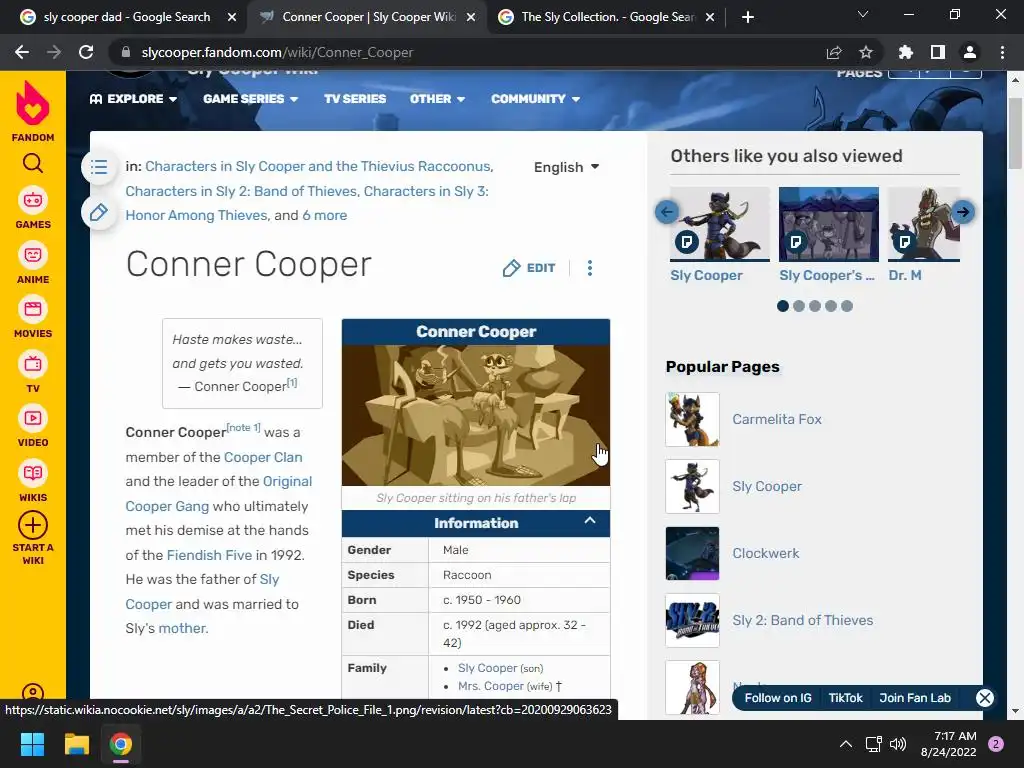1024x768 pixels.
Task: Open the Wikis sidebar icon
Action: coord(33,473)
